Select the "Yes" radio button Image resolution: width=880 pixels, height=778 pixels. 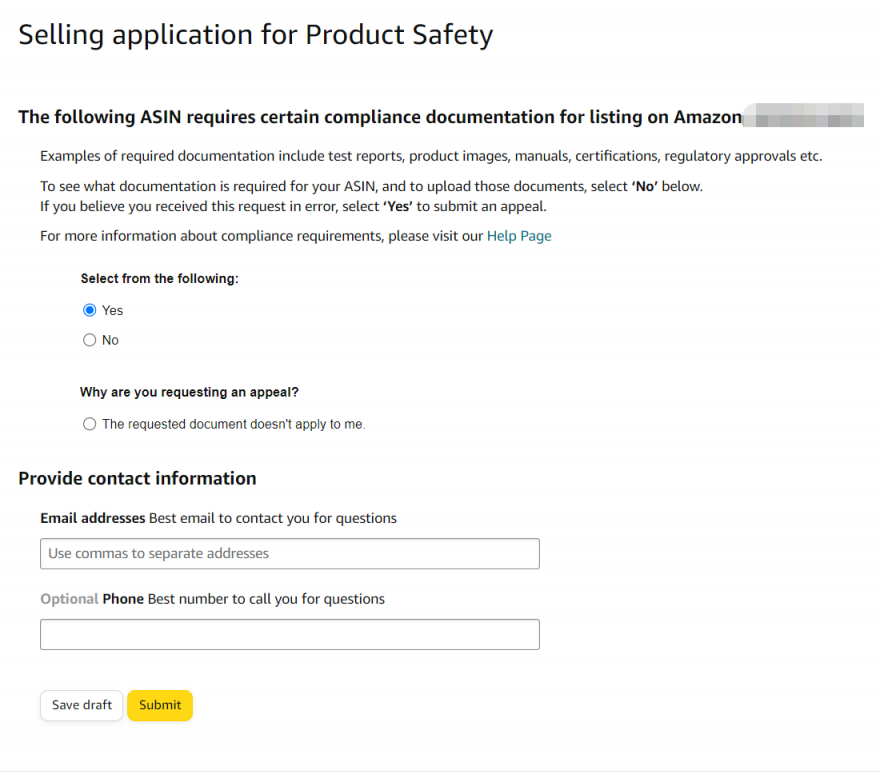[x=90, y=310]
